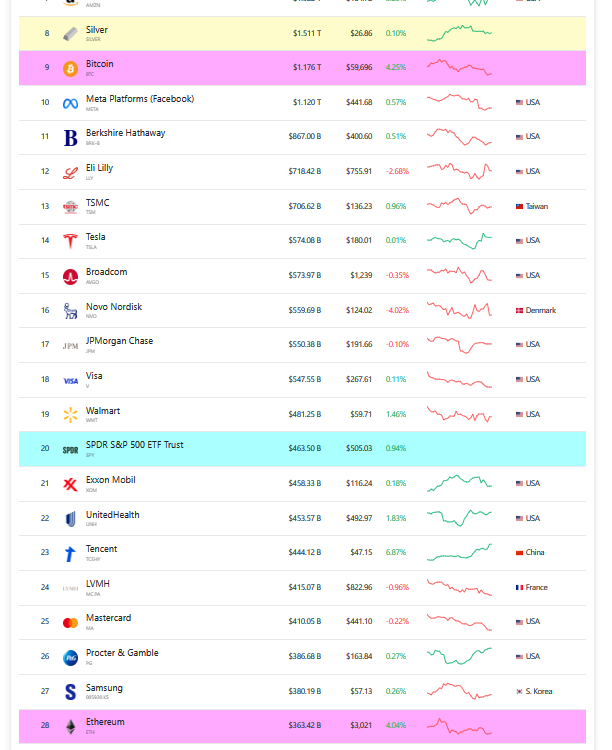Click the Samsung logo icon
Screen dimensions: 612x750
tap(70, 692)
